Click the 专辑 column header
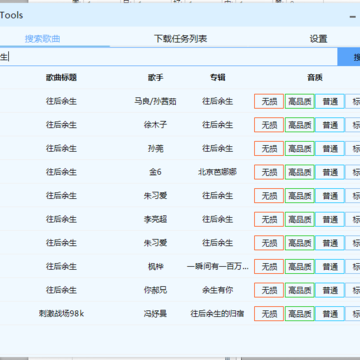The height and width of the screenshot is (360, 360). point(218,78)
